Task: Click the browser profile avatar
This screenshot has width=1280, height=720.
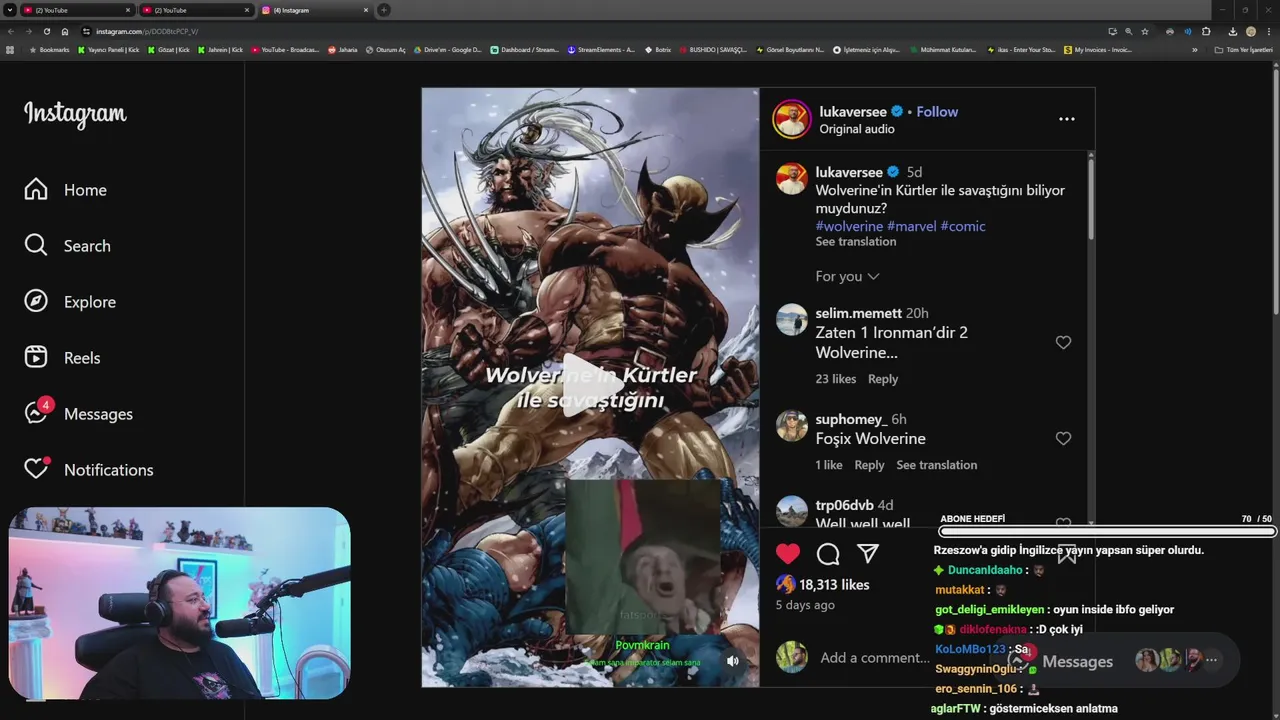Action: pyautogui.click(x=1251, y=32)
